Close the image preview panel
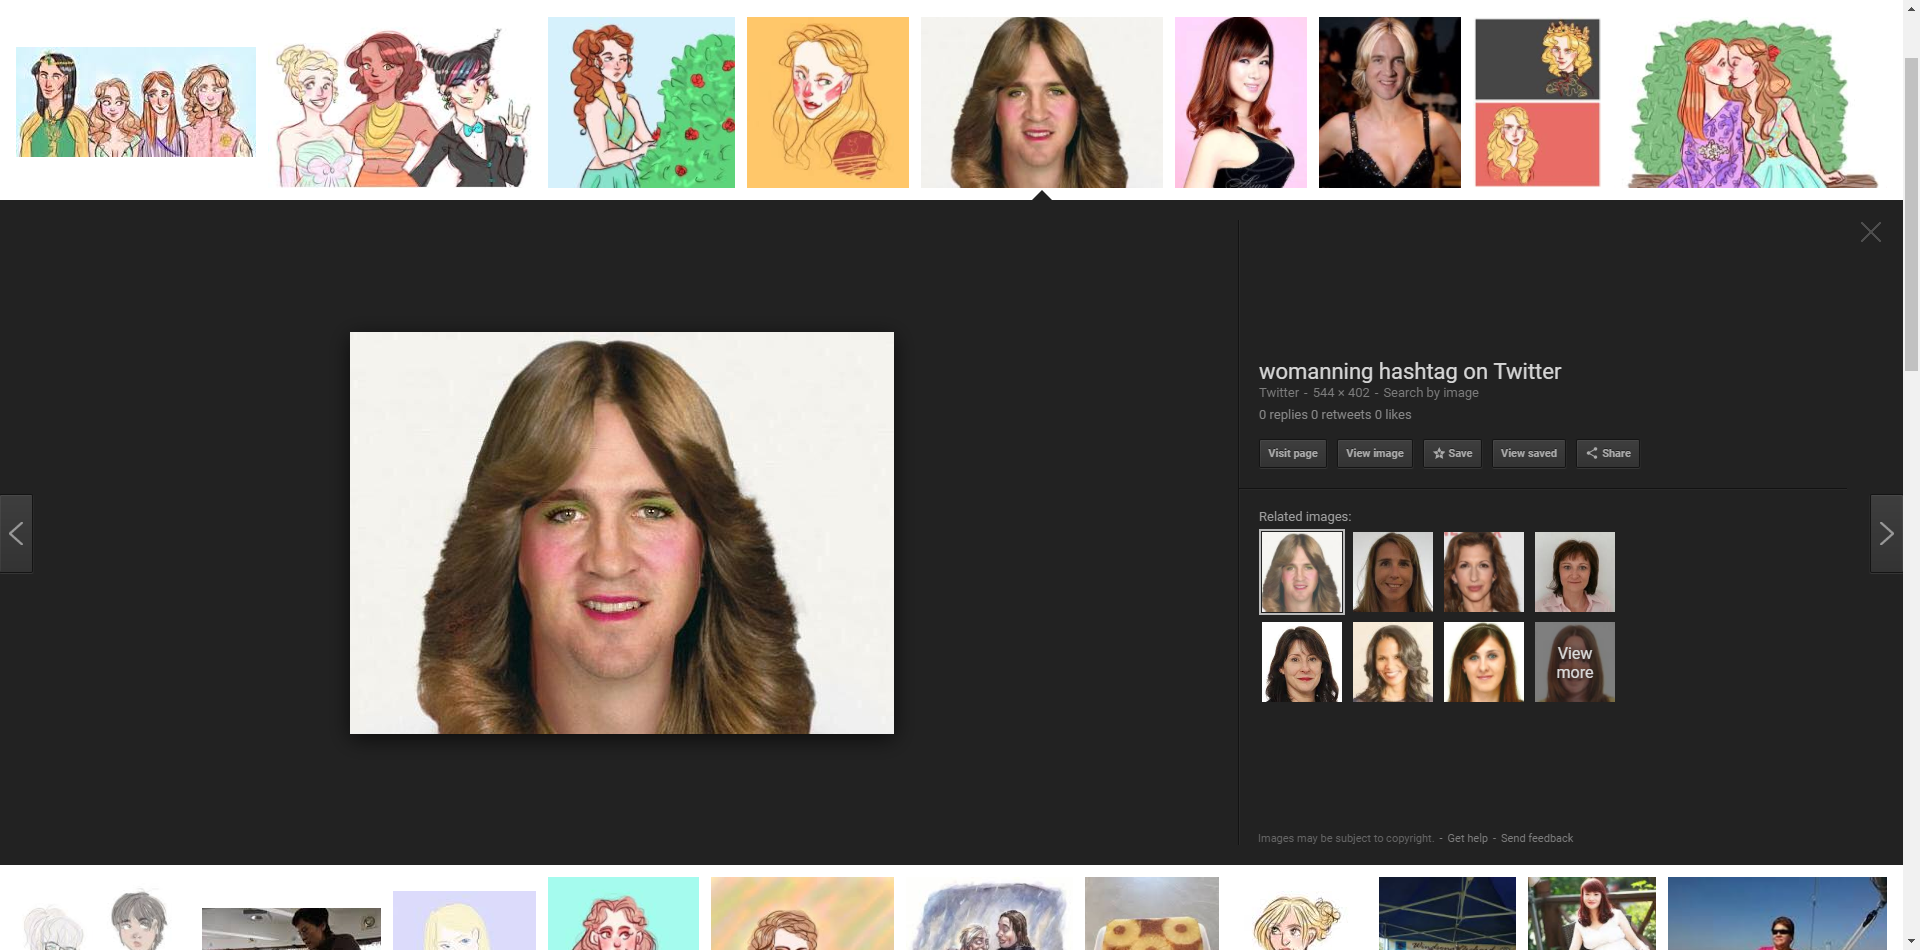Viewport: 1920px width, 950px height. tap(1870, 232)
